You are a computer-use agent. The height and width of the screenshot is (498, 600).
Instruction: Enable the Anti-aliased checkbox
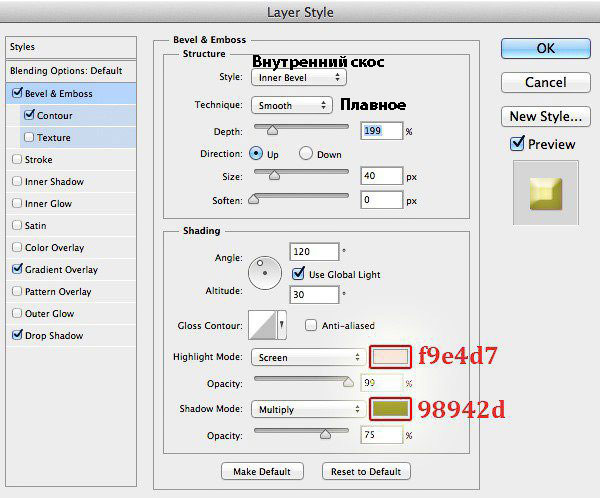tap(311, 325)
